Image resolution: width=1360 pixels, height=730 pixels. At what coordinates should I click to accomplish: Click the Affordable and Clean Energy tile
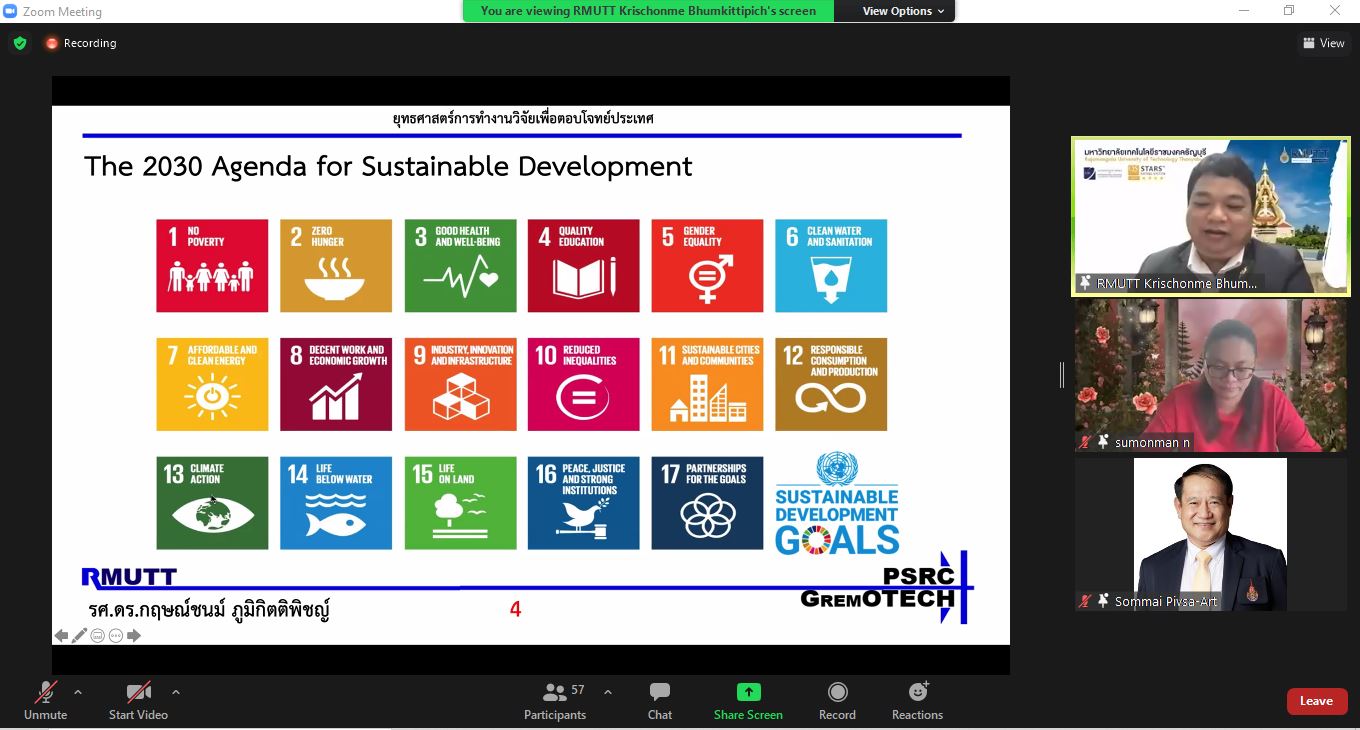pyautogui.click(x=212, y=384)
